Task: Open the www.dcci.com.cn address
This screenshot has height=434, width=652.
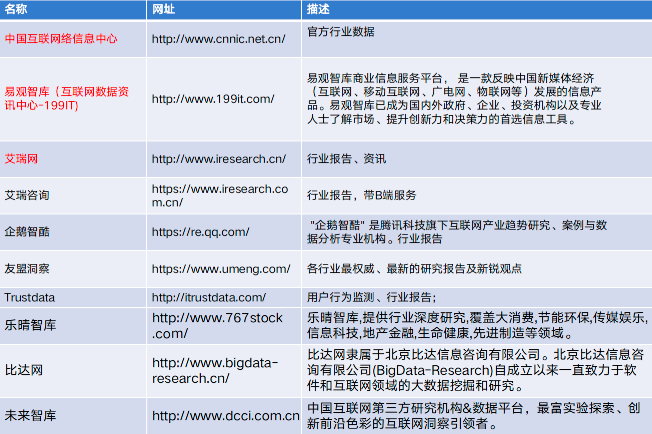Action: 225,415
